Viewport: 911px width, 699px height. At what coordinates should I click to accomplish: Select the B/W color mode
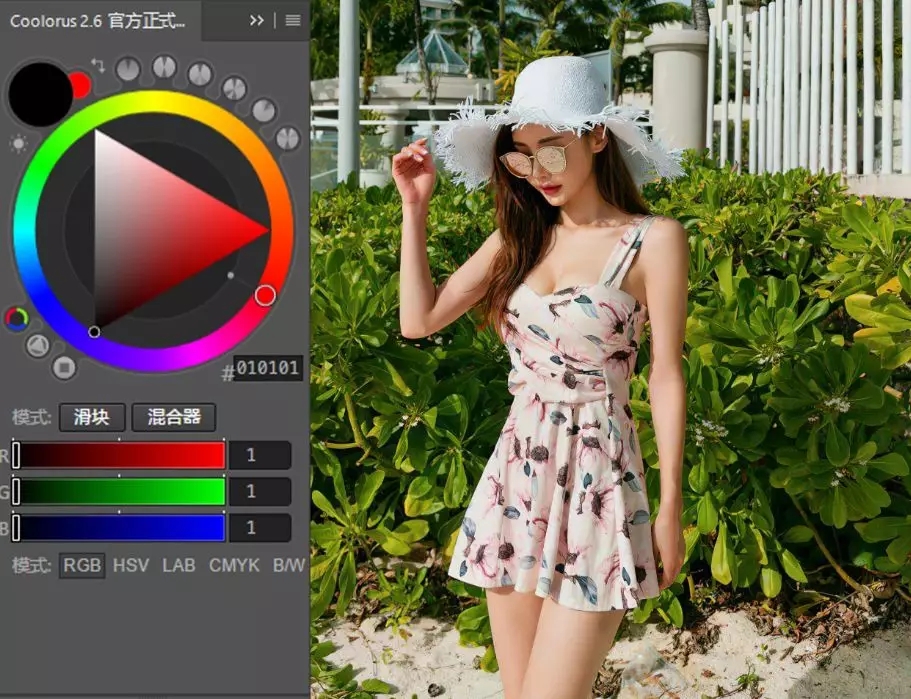point(289,565)
